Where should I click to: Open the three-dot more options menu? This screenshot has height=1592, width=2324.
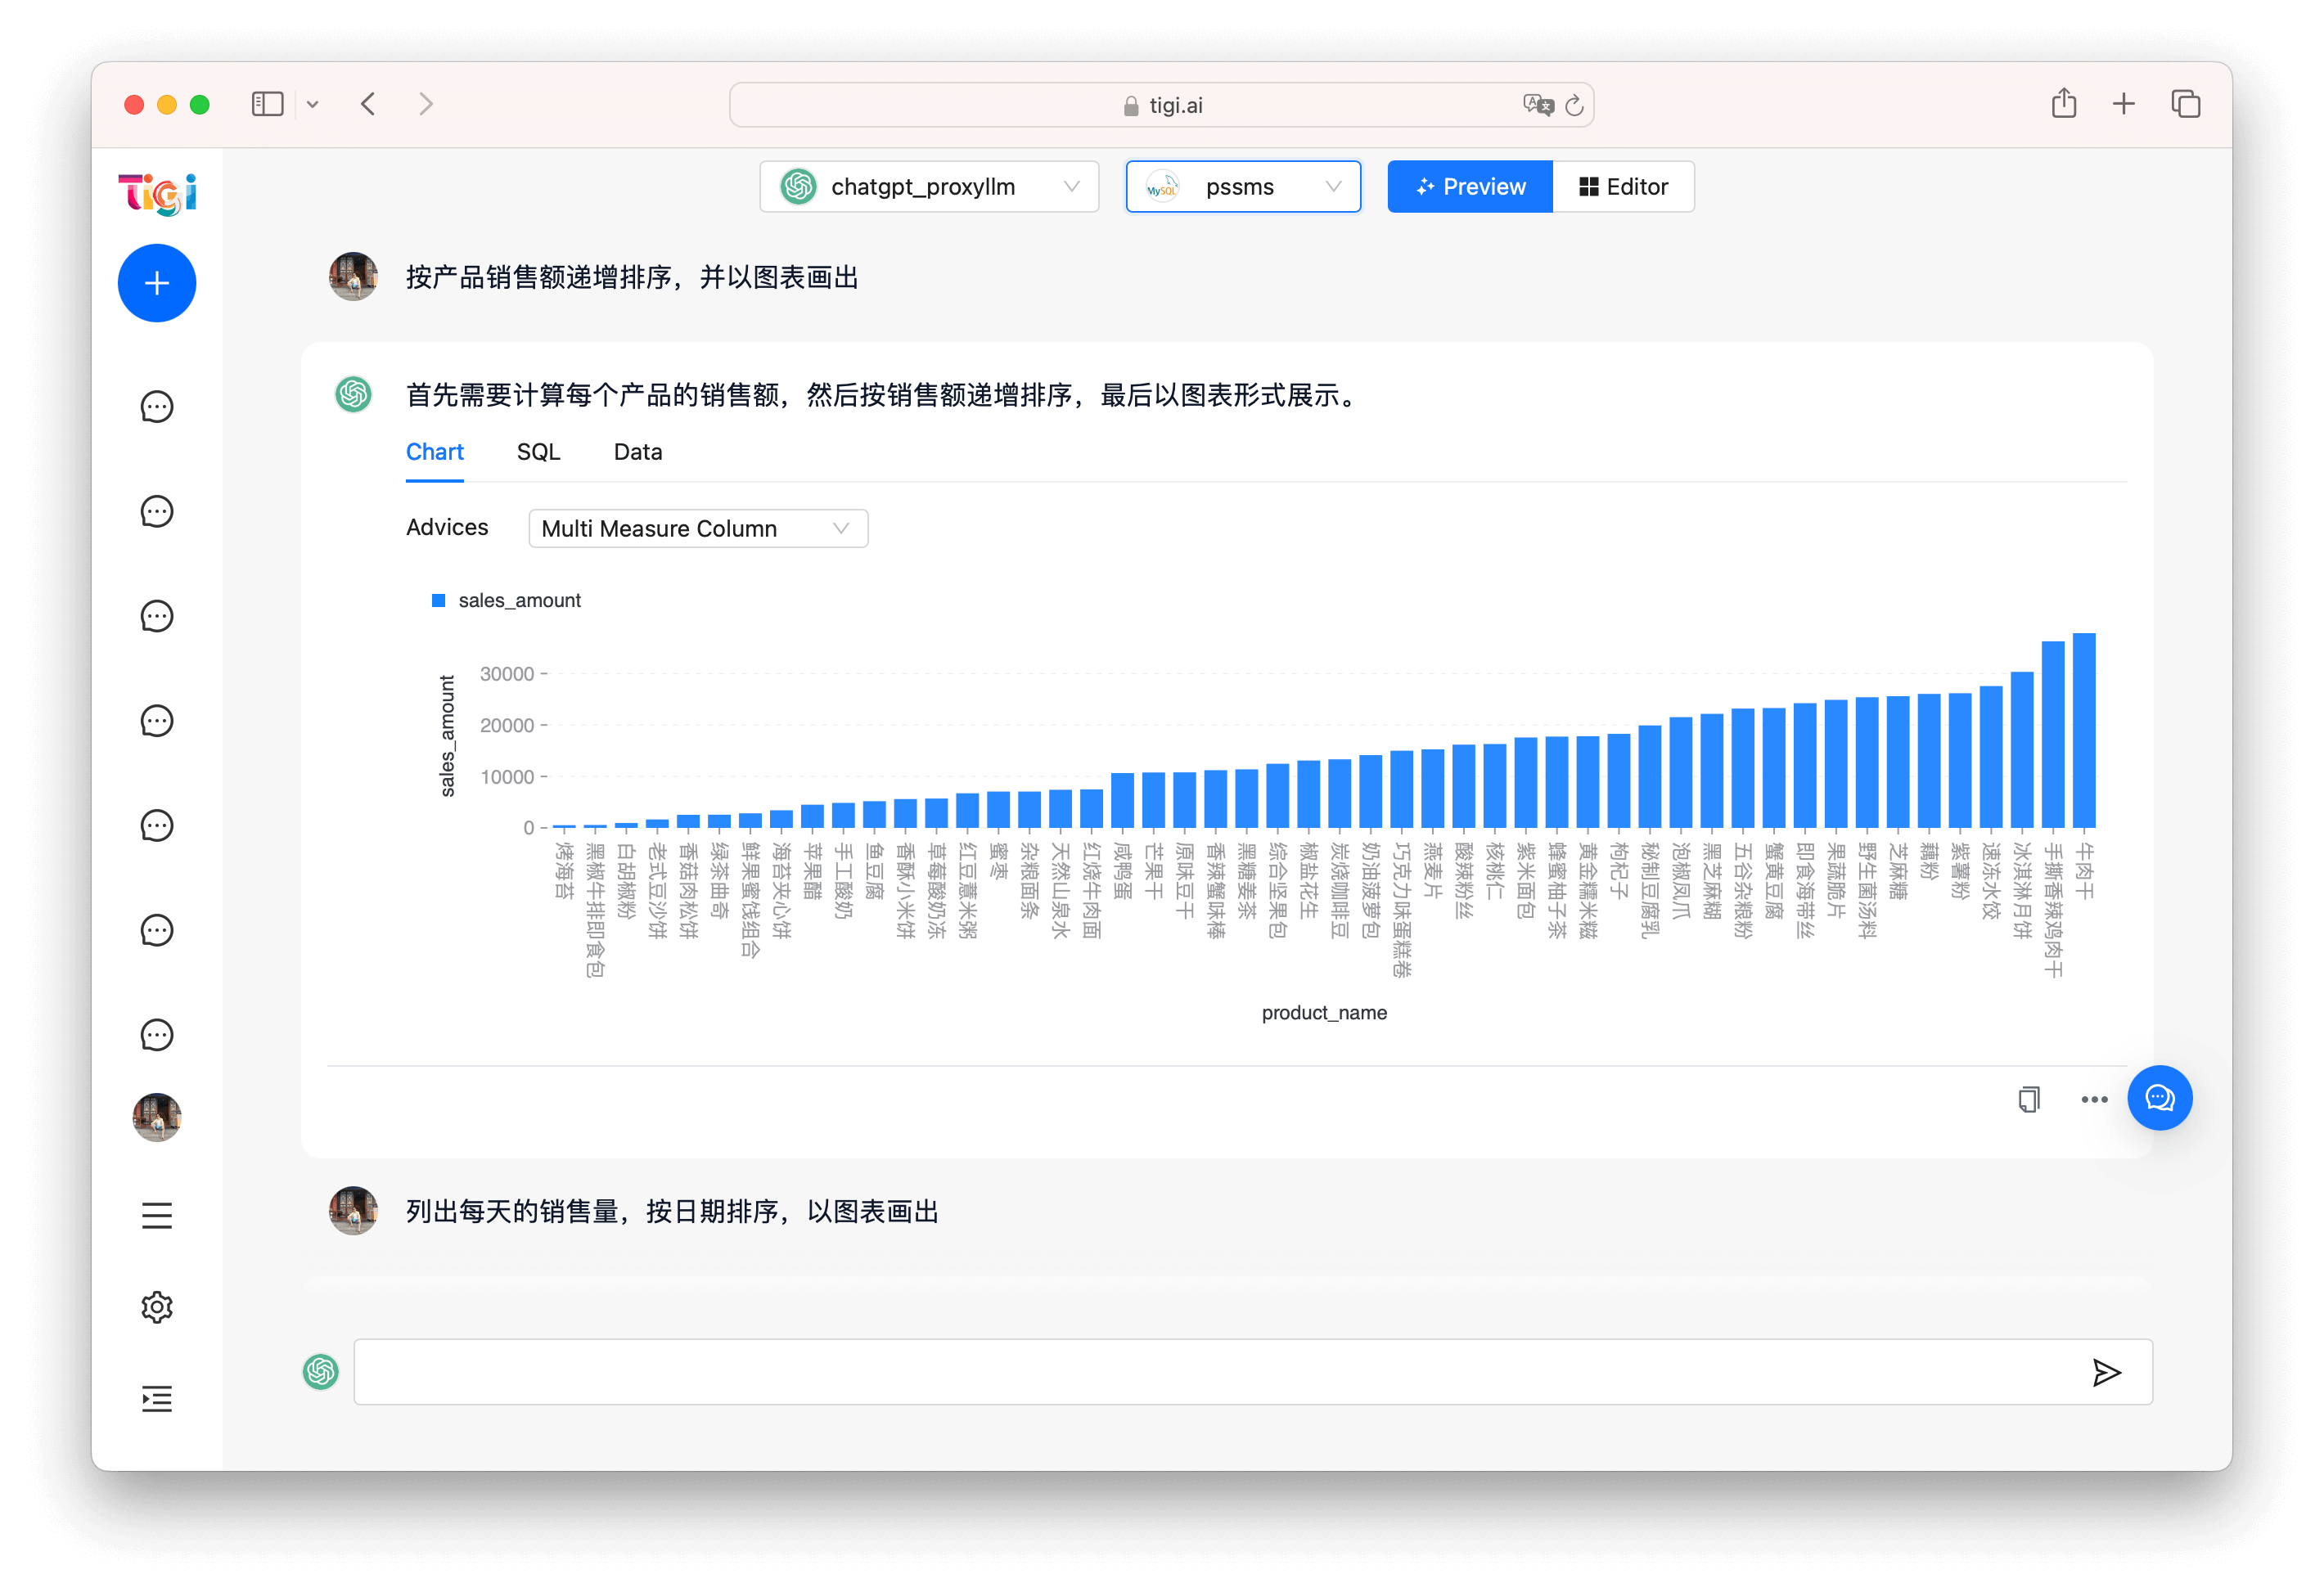click(x=2094, y=1099)
